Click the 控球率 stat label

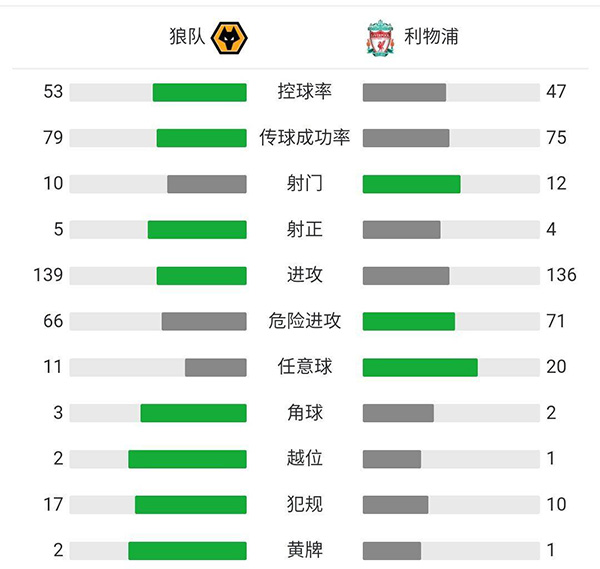pyautogui.click(x=304, y=92)
